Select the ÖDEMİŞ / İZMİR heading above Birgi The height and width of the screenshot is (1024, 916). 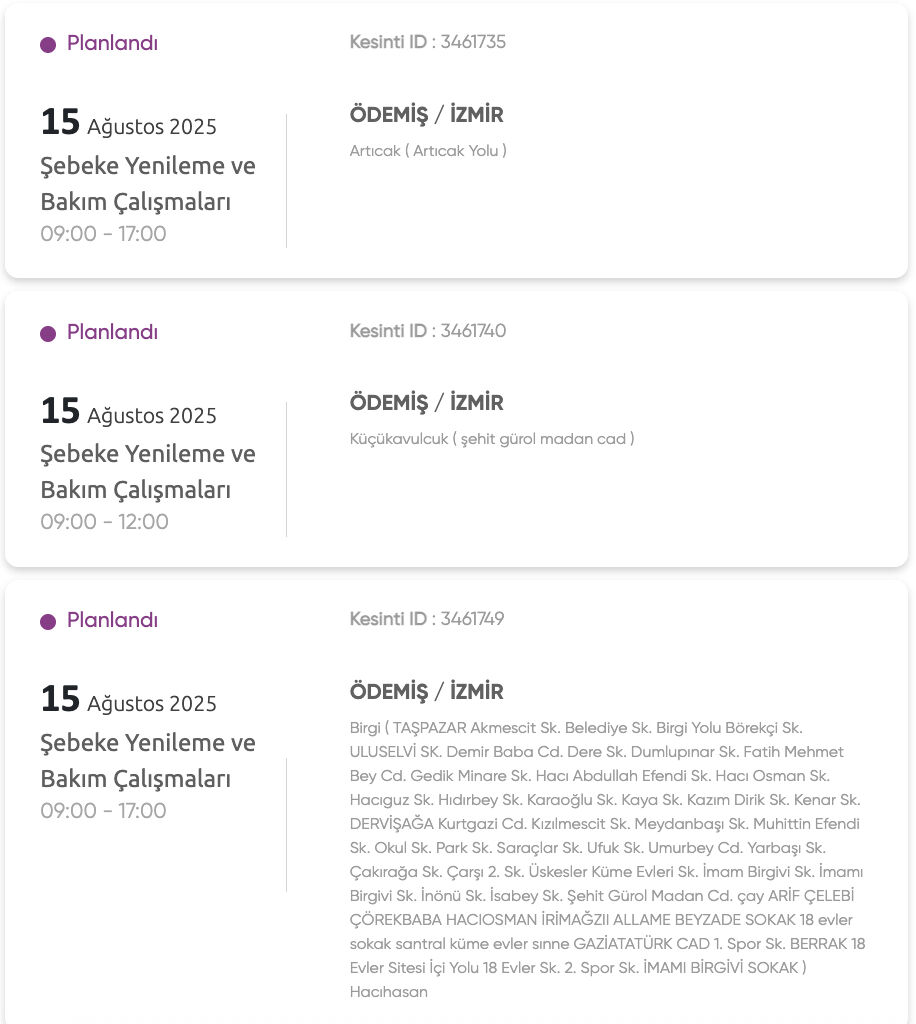[x=426, y=692]
